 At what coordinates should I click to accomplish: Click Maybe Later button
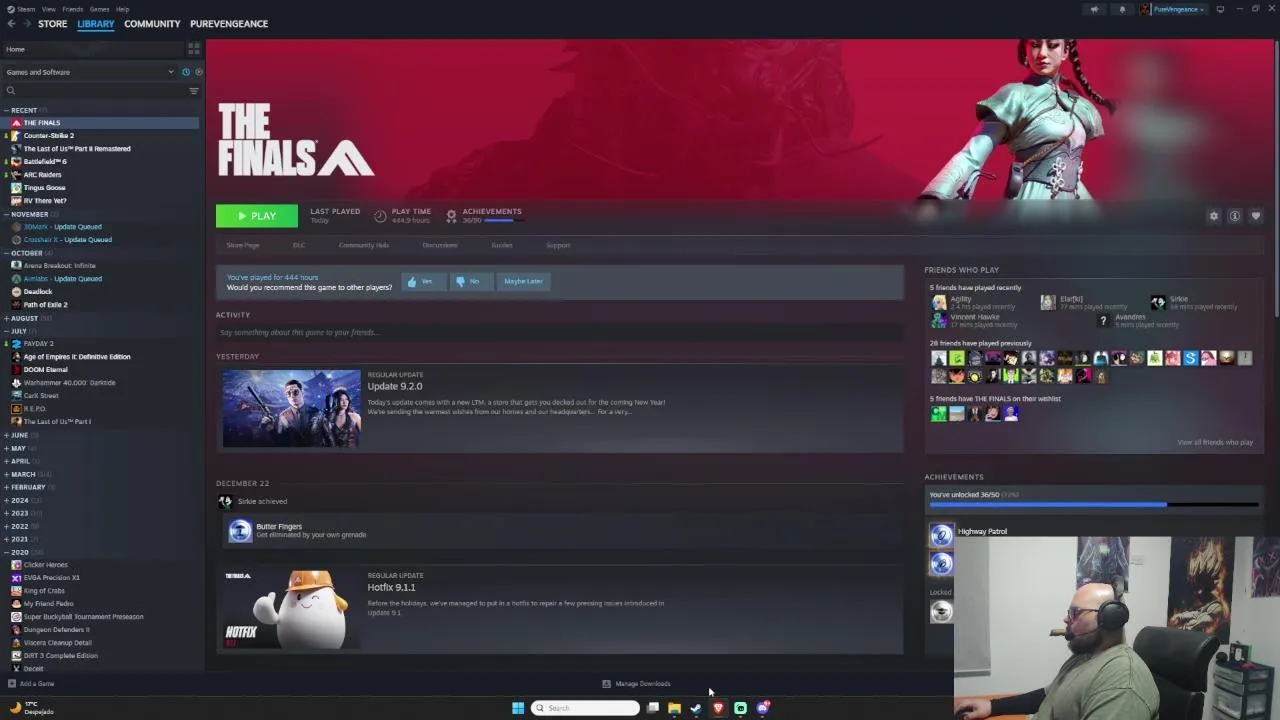click(523, 281)
